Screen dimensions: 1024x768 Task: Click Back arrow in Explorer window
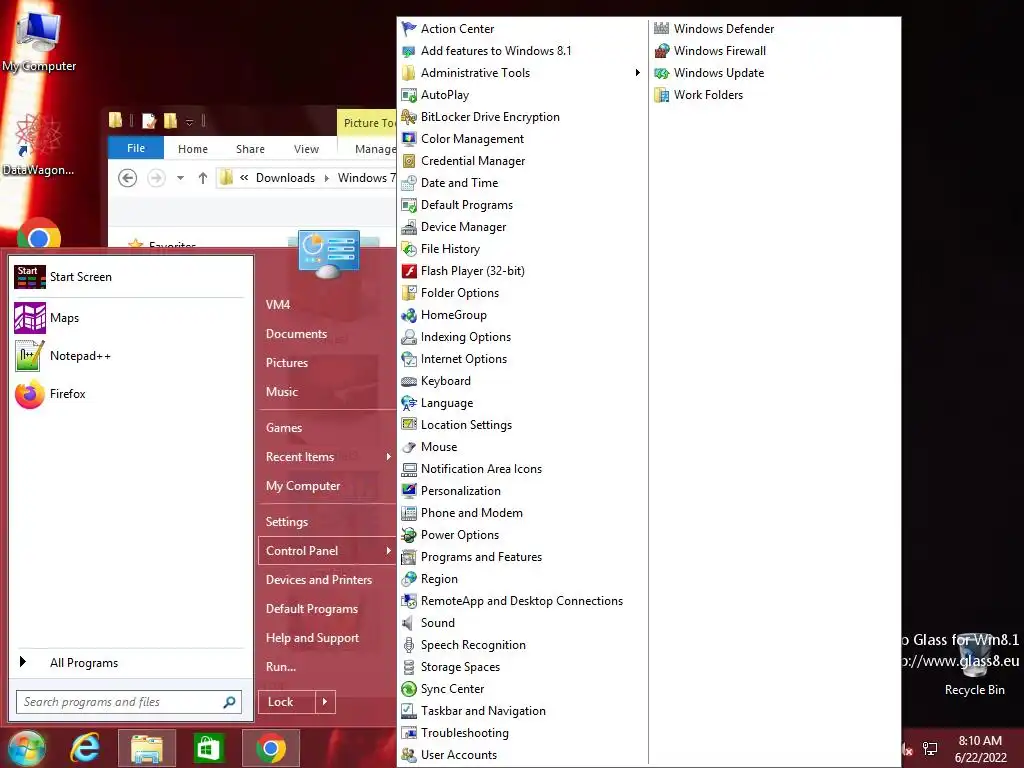pyautogui.click(x=128, y=178)
